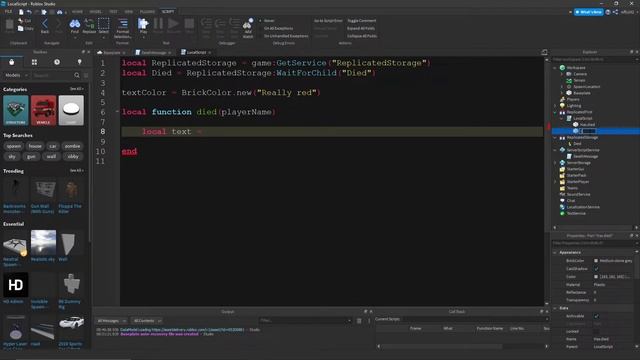Collapse the ReplicatedStorage tree node
Image resolution: width=640 pixels, height=360 pixels.
point(555,138)
